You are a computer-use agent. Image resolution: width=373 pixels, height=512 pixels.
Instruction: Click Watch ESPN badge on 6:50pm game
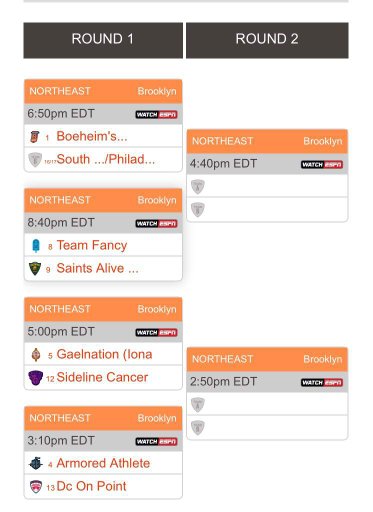click(x=156, y=115)
